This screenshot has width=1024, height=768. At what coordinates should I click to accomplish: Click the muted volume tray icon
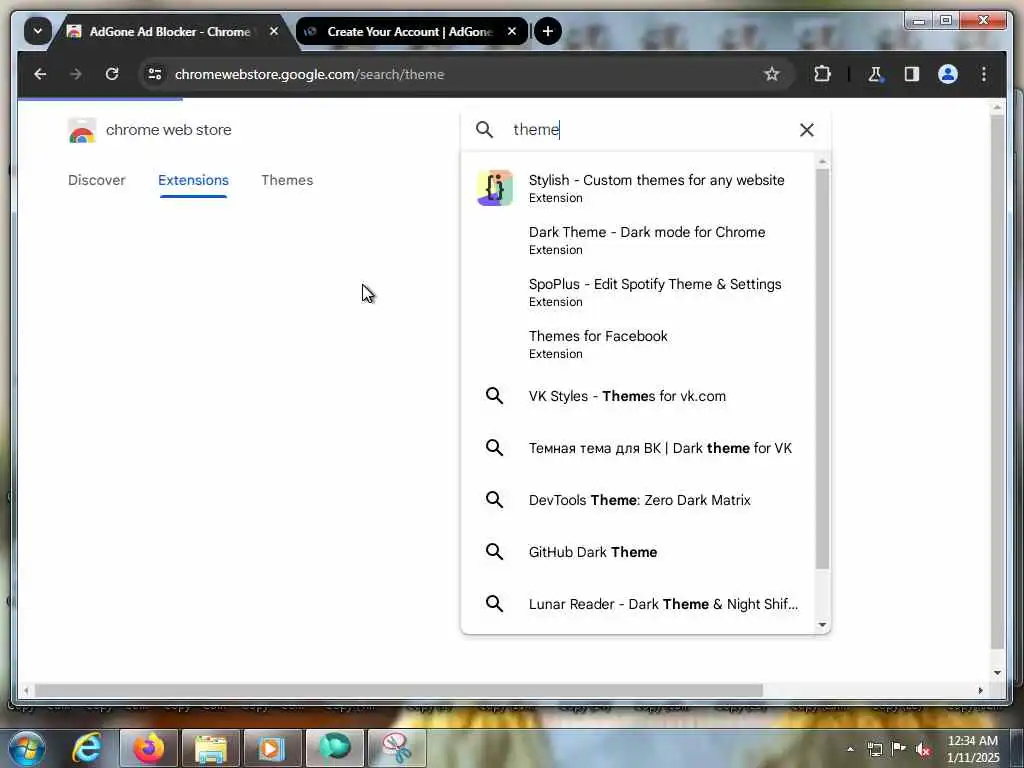[923, 749]
